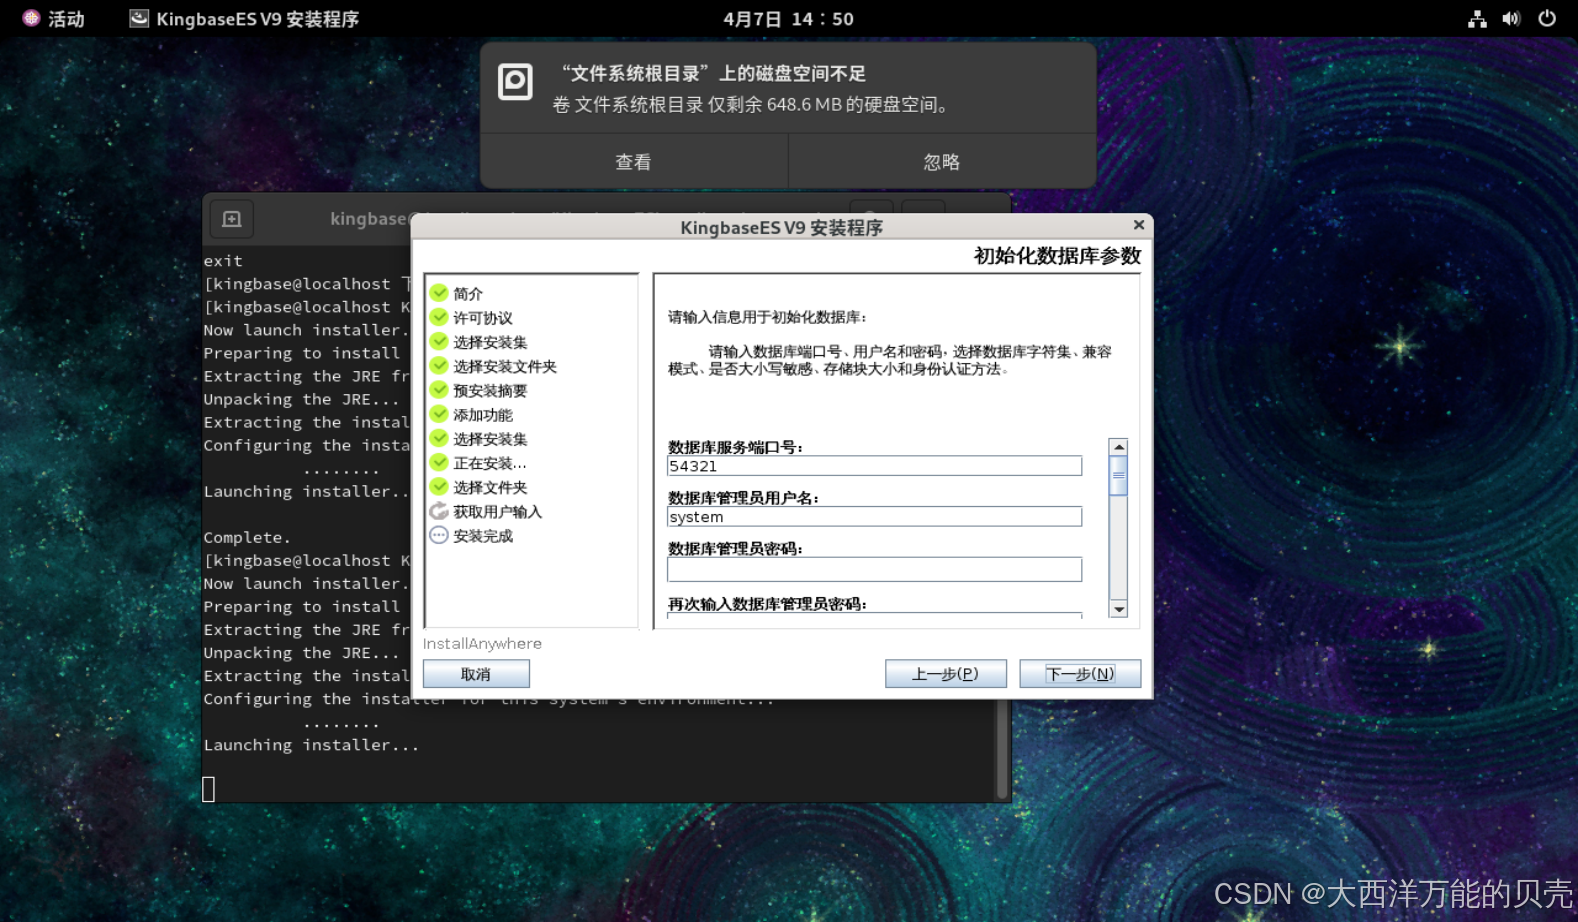This screenshot has height=922, width=1578.
Task: Click 下一步(N) to continue
Action: (1080, 674)
